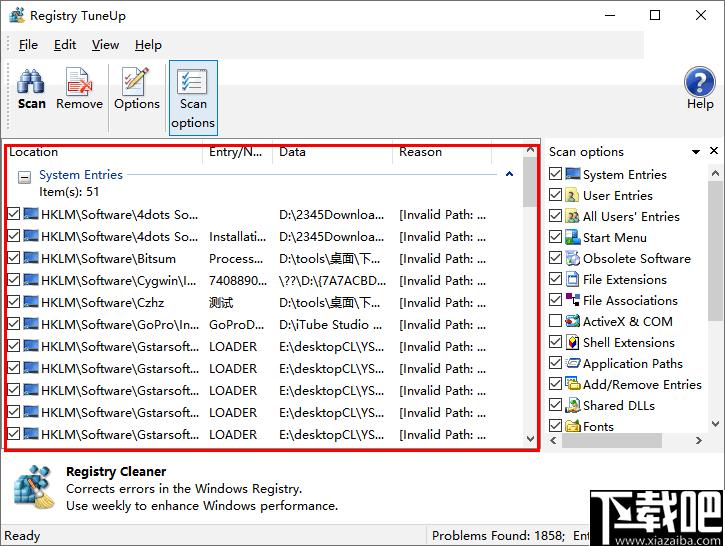
Task: Click the File Extensions icon
Action: click(x=572, y=279)
